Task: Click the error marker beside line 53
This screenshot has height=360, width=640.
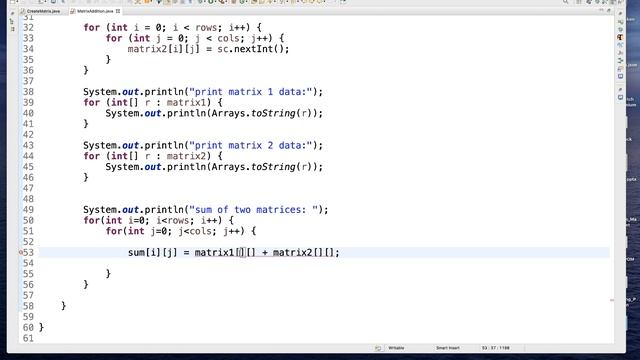Action: [x=21, y=252]
